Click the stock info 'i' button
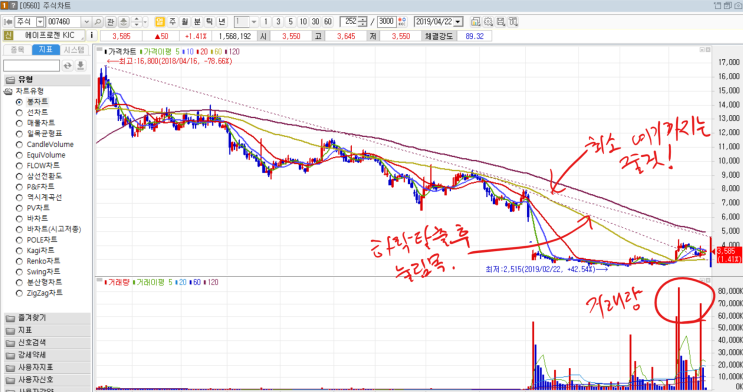This screenshot has width=743, height=392. point(91,36)
